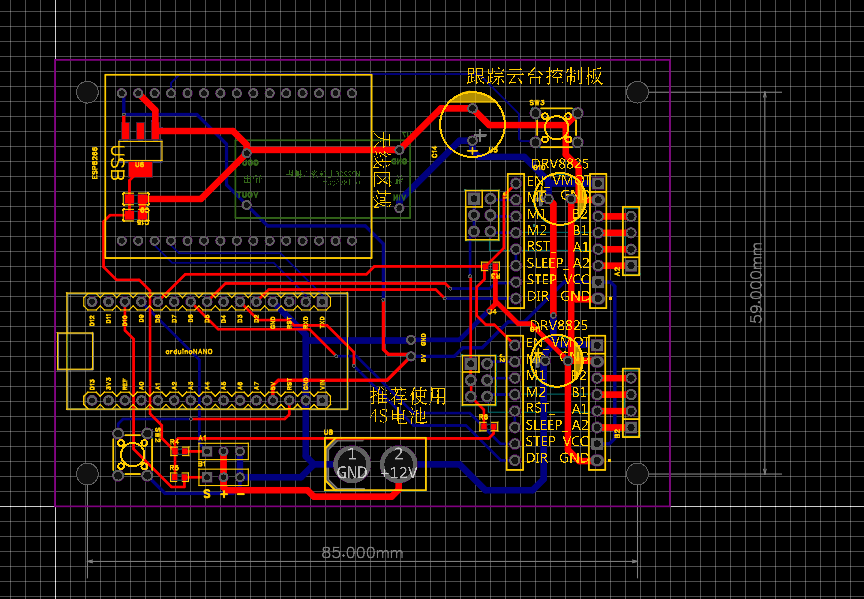Select the SW2 tactile switch footprint
This screenshot has height=599, width=864.
132,455
